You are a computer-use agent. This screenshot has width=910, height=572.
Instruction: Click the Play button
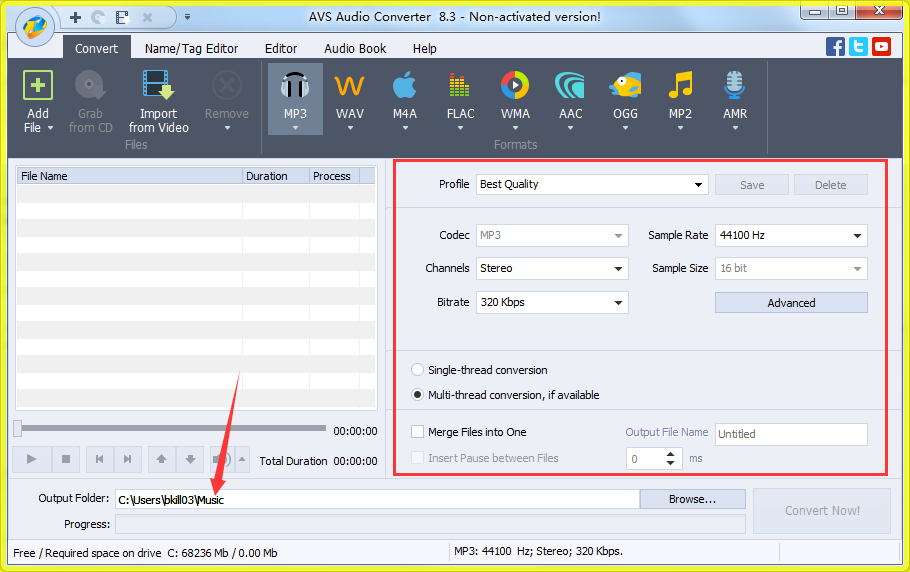tap(32, 459)
